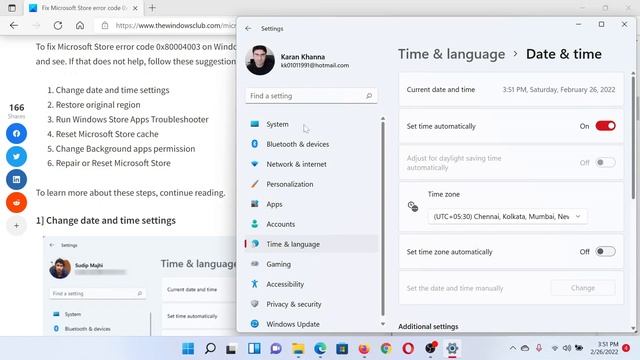640x360 pixels.
Task: Open Personalization settings section
Action: click(x=311, y=184)
